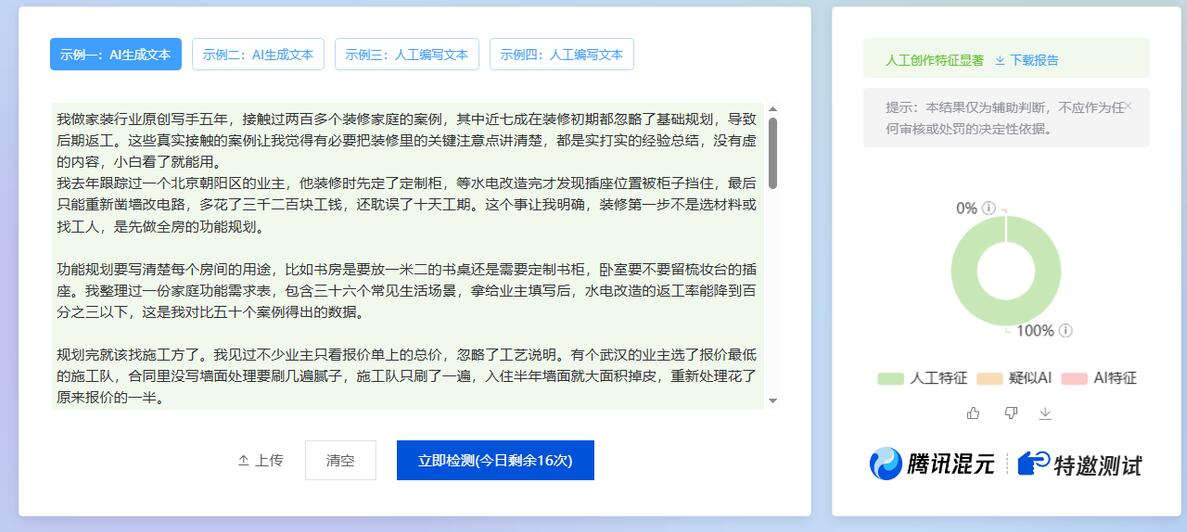This screenshot has width=1187, height=532.
Task: Click the 腾讯混元 logo
Action: pos(931,464)
